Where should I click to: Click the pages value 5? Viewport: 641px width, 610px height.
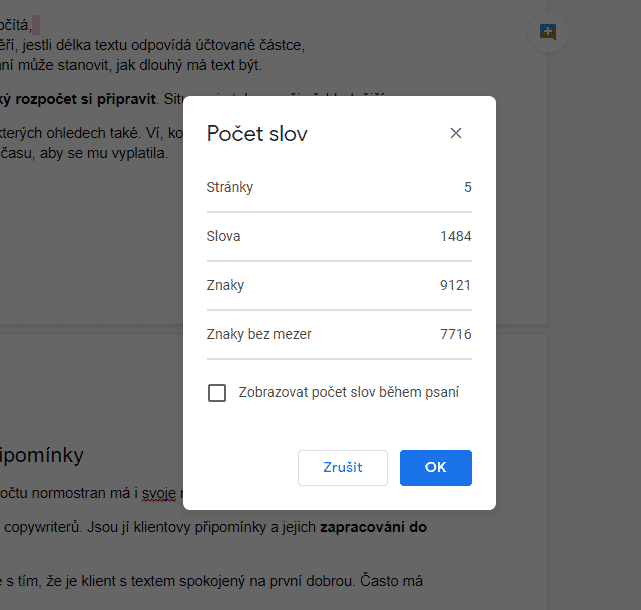coord(468,187)
